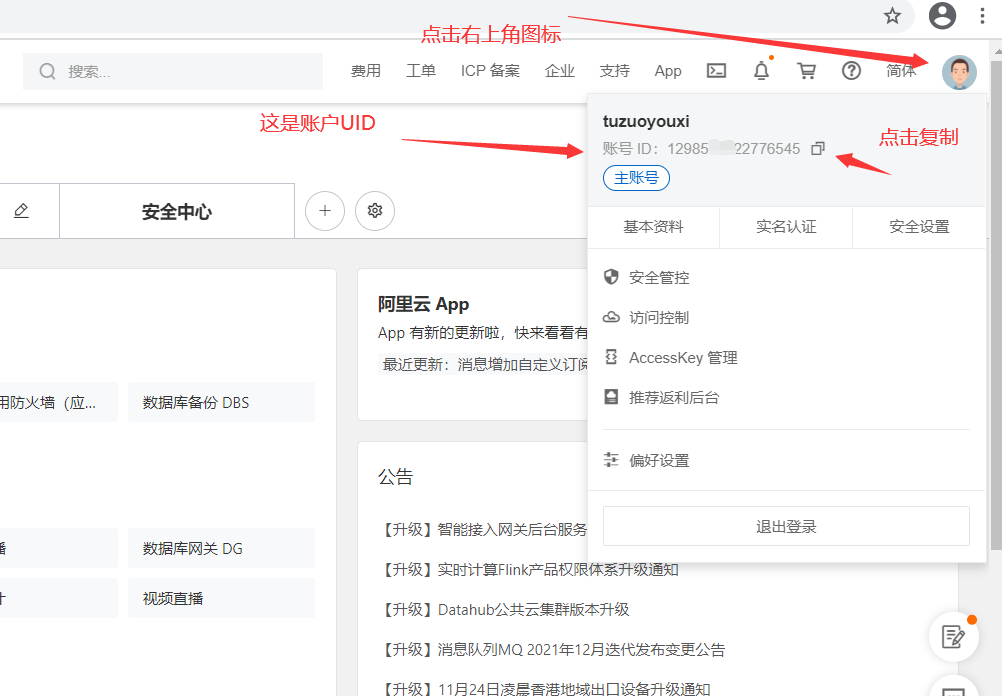The width and height of the screenshot is (1002, 696).
Task: Click the pencil edit icon tab
Action: [x=21, y=210]
